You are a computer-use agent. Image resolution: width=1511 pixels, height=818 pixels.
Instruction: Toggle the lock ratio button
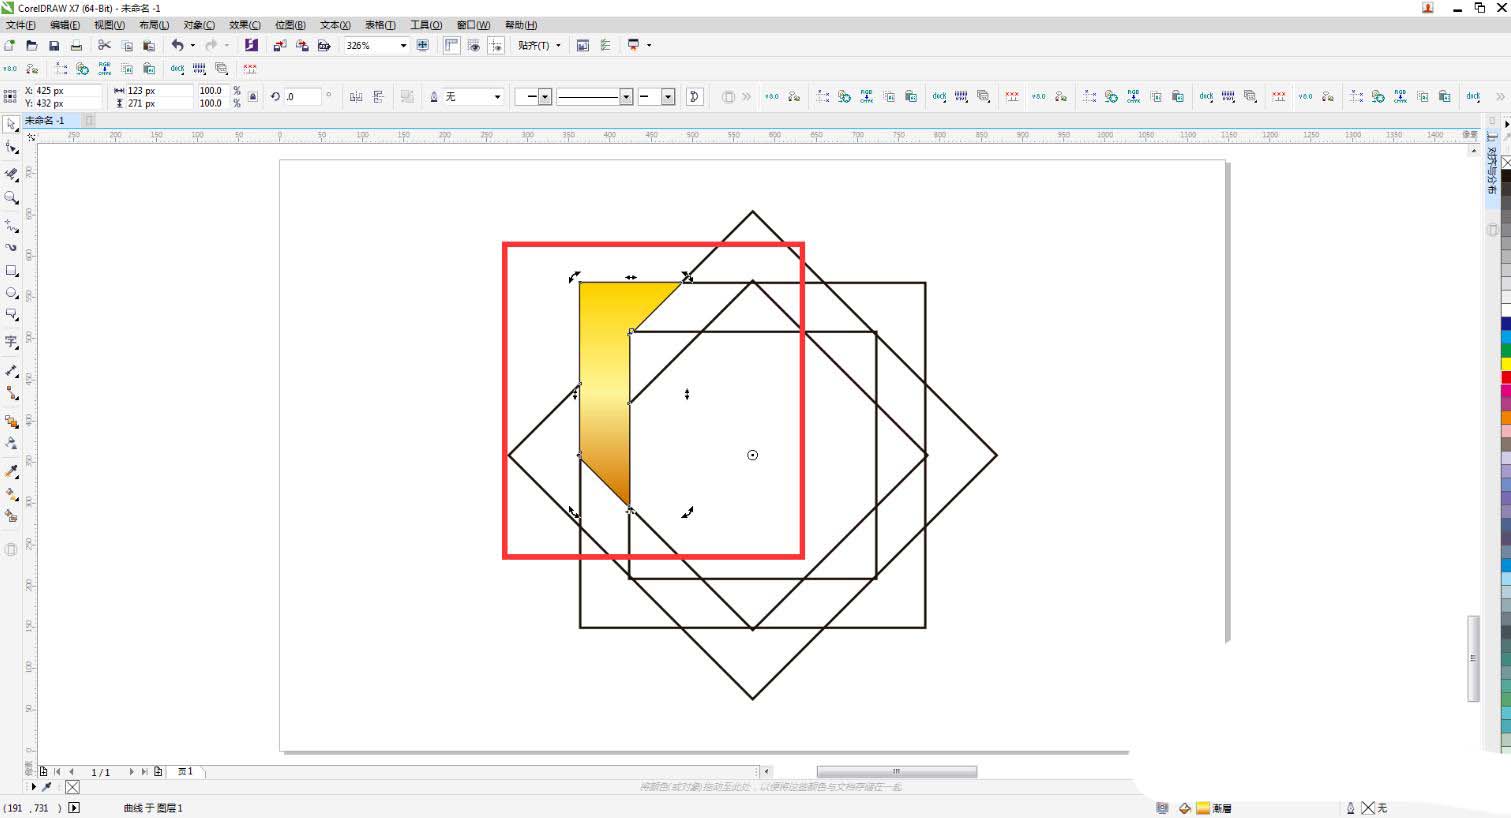[x=252, y=97]
